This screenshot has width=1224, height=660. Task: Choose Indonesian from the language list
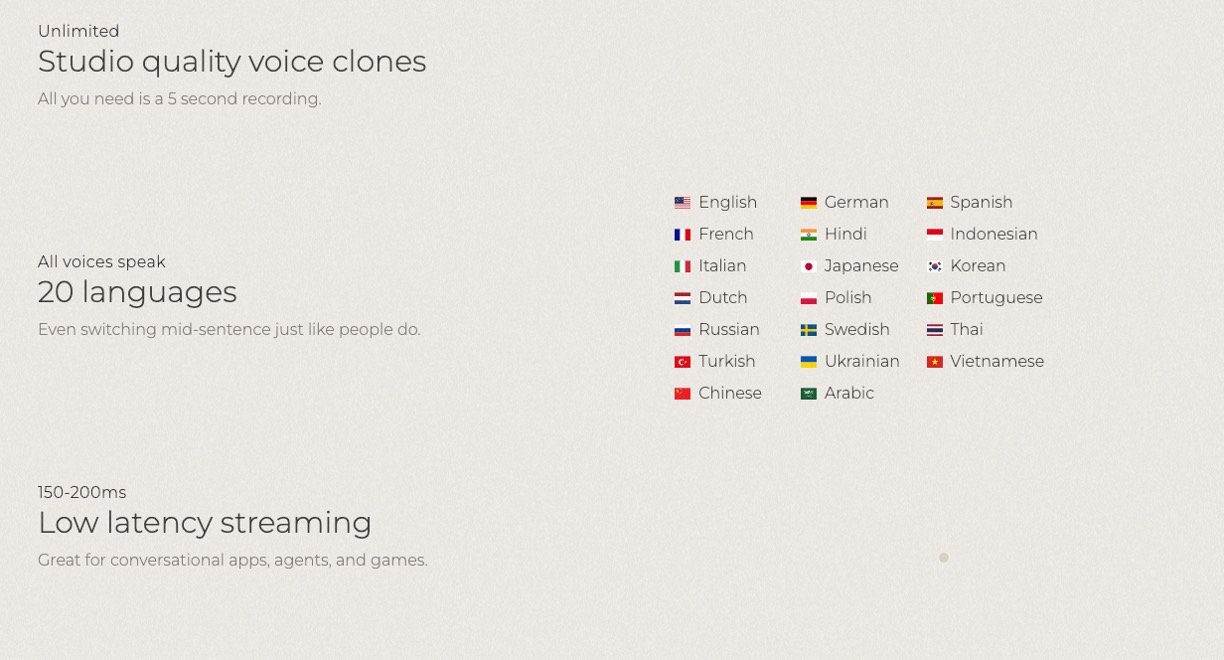993,234
